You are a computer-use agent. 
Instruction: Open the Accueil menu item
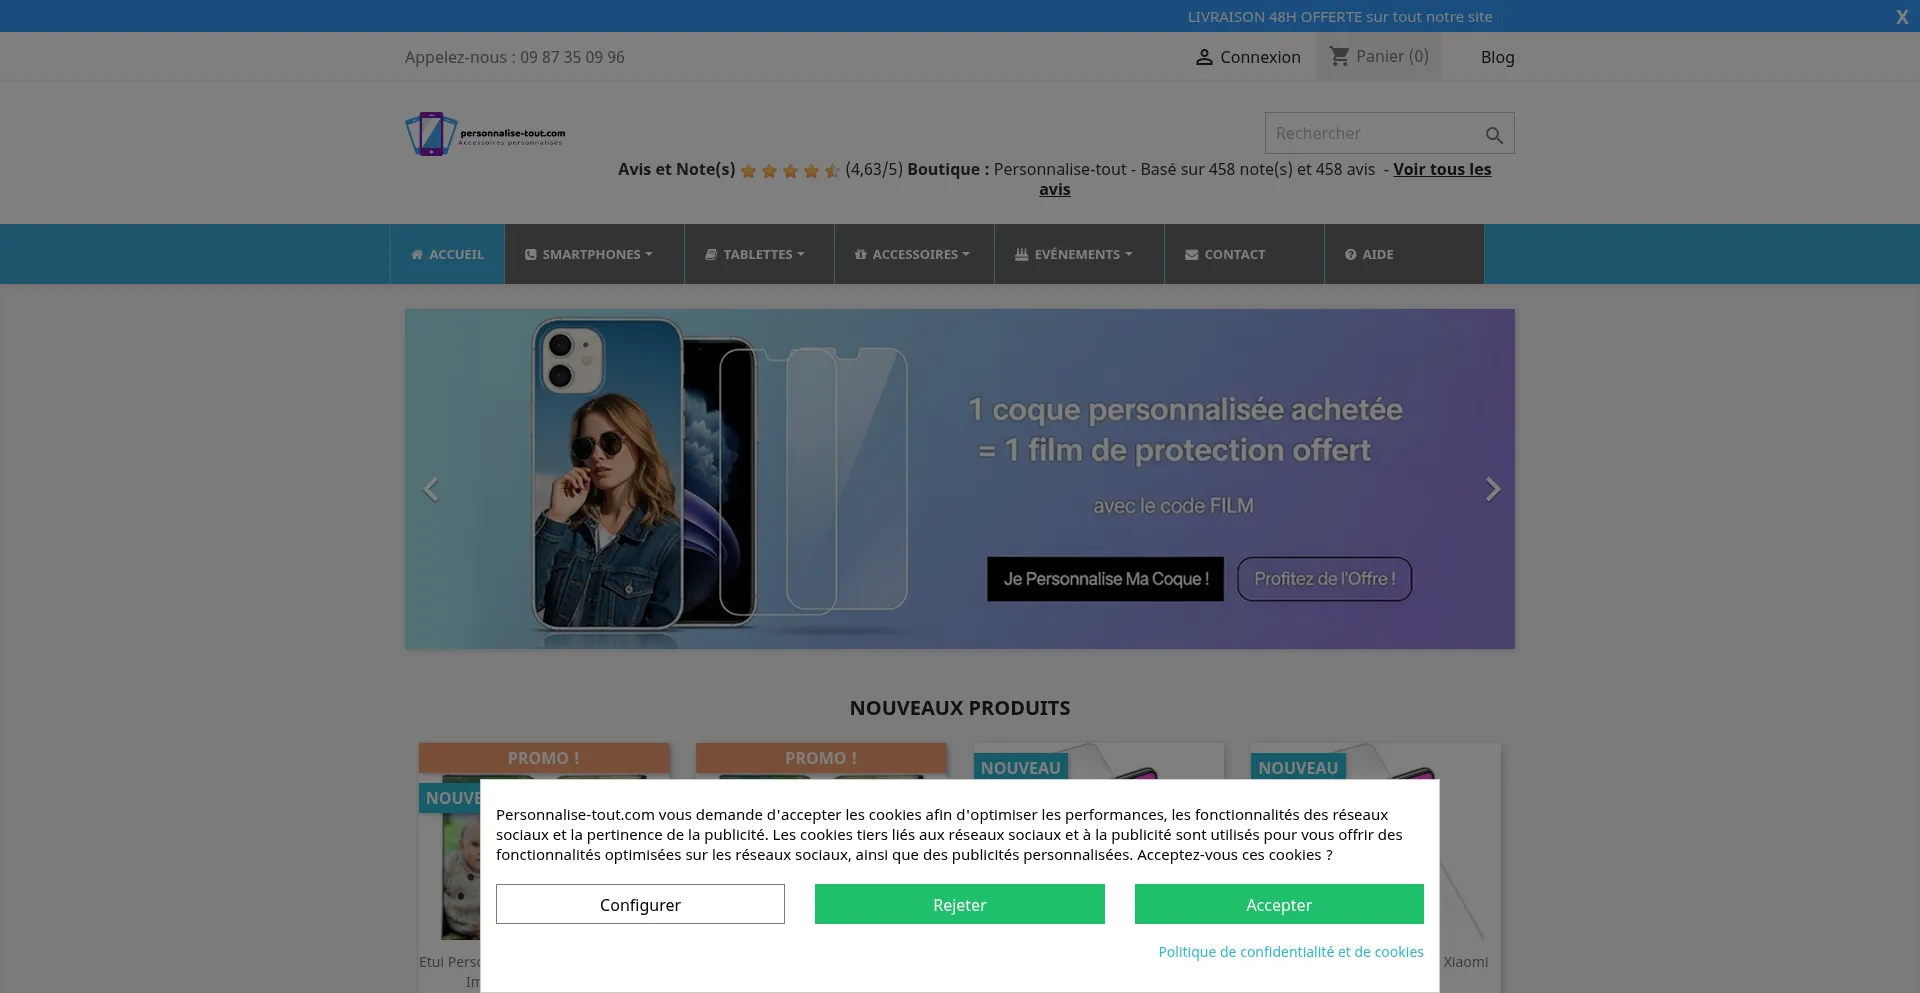point(447,254)
